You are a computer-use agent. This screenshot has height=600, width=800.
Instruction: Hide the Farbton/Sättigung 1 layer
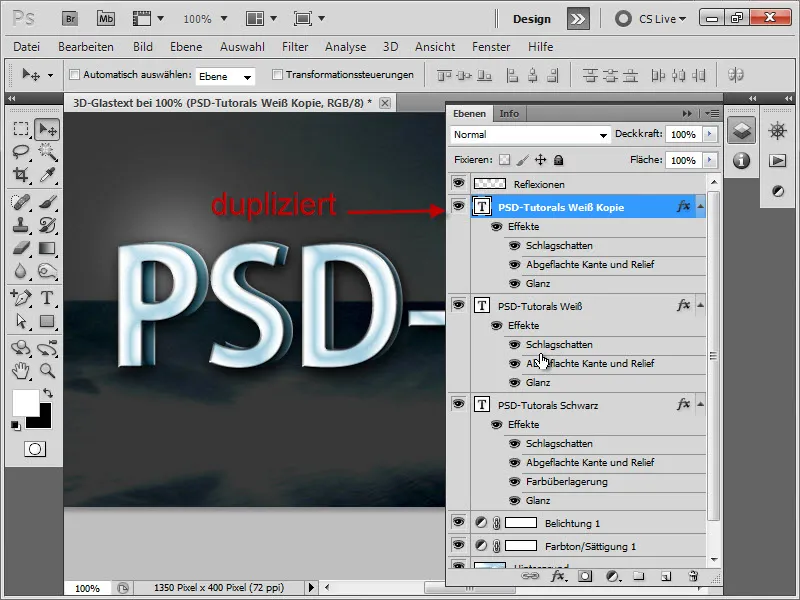pos(458,544)
